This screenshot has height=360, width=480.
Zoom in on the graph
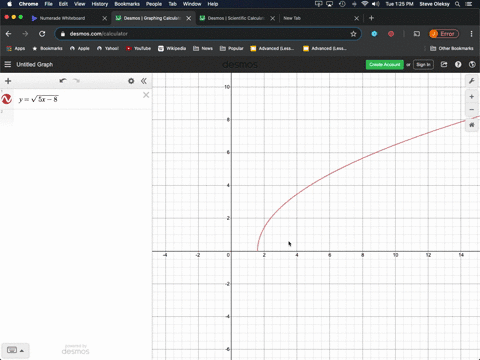coord(472,97)
